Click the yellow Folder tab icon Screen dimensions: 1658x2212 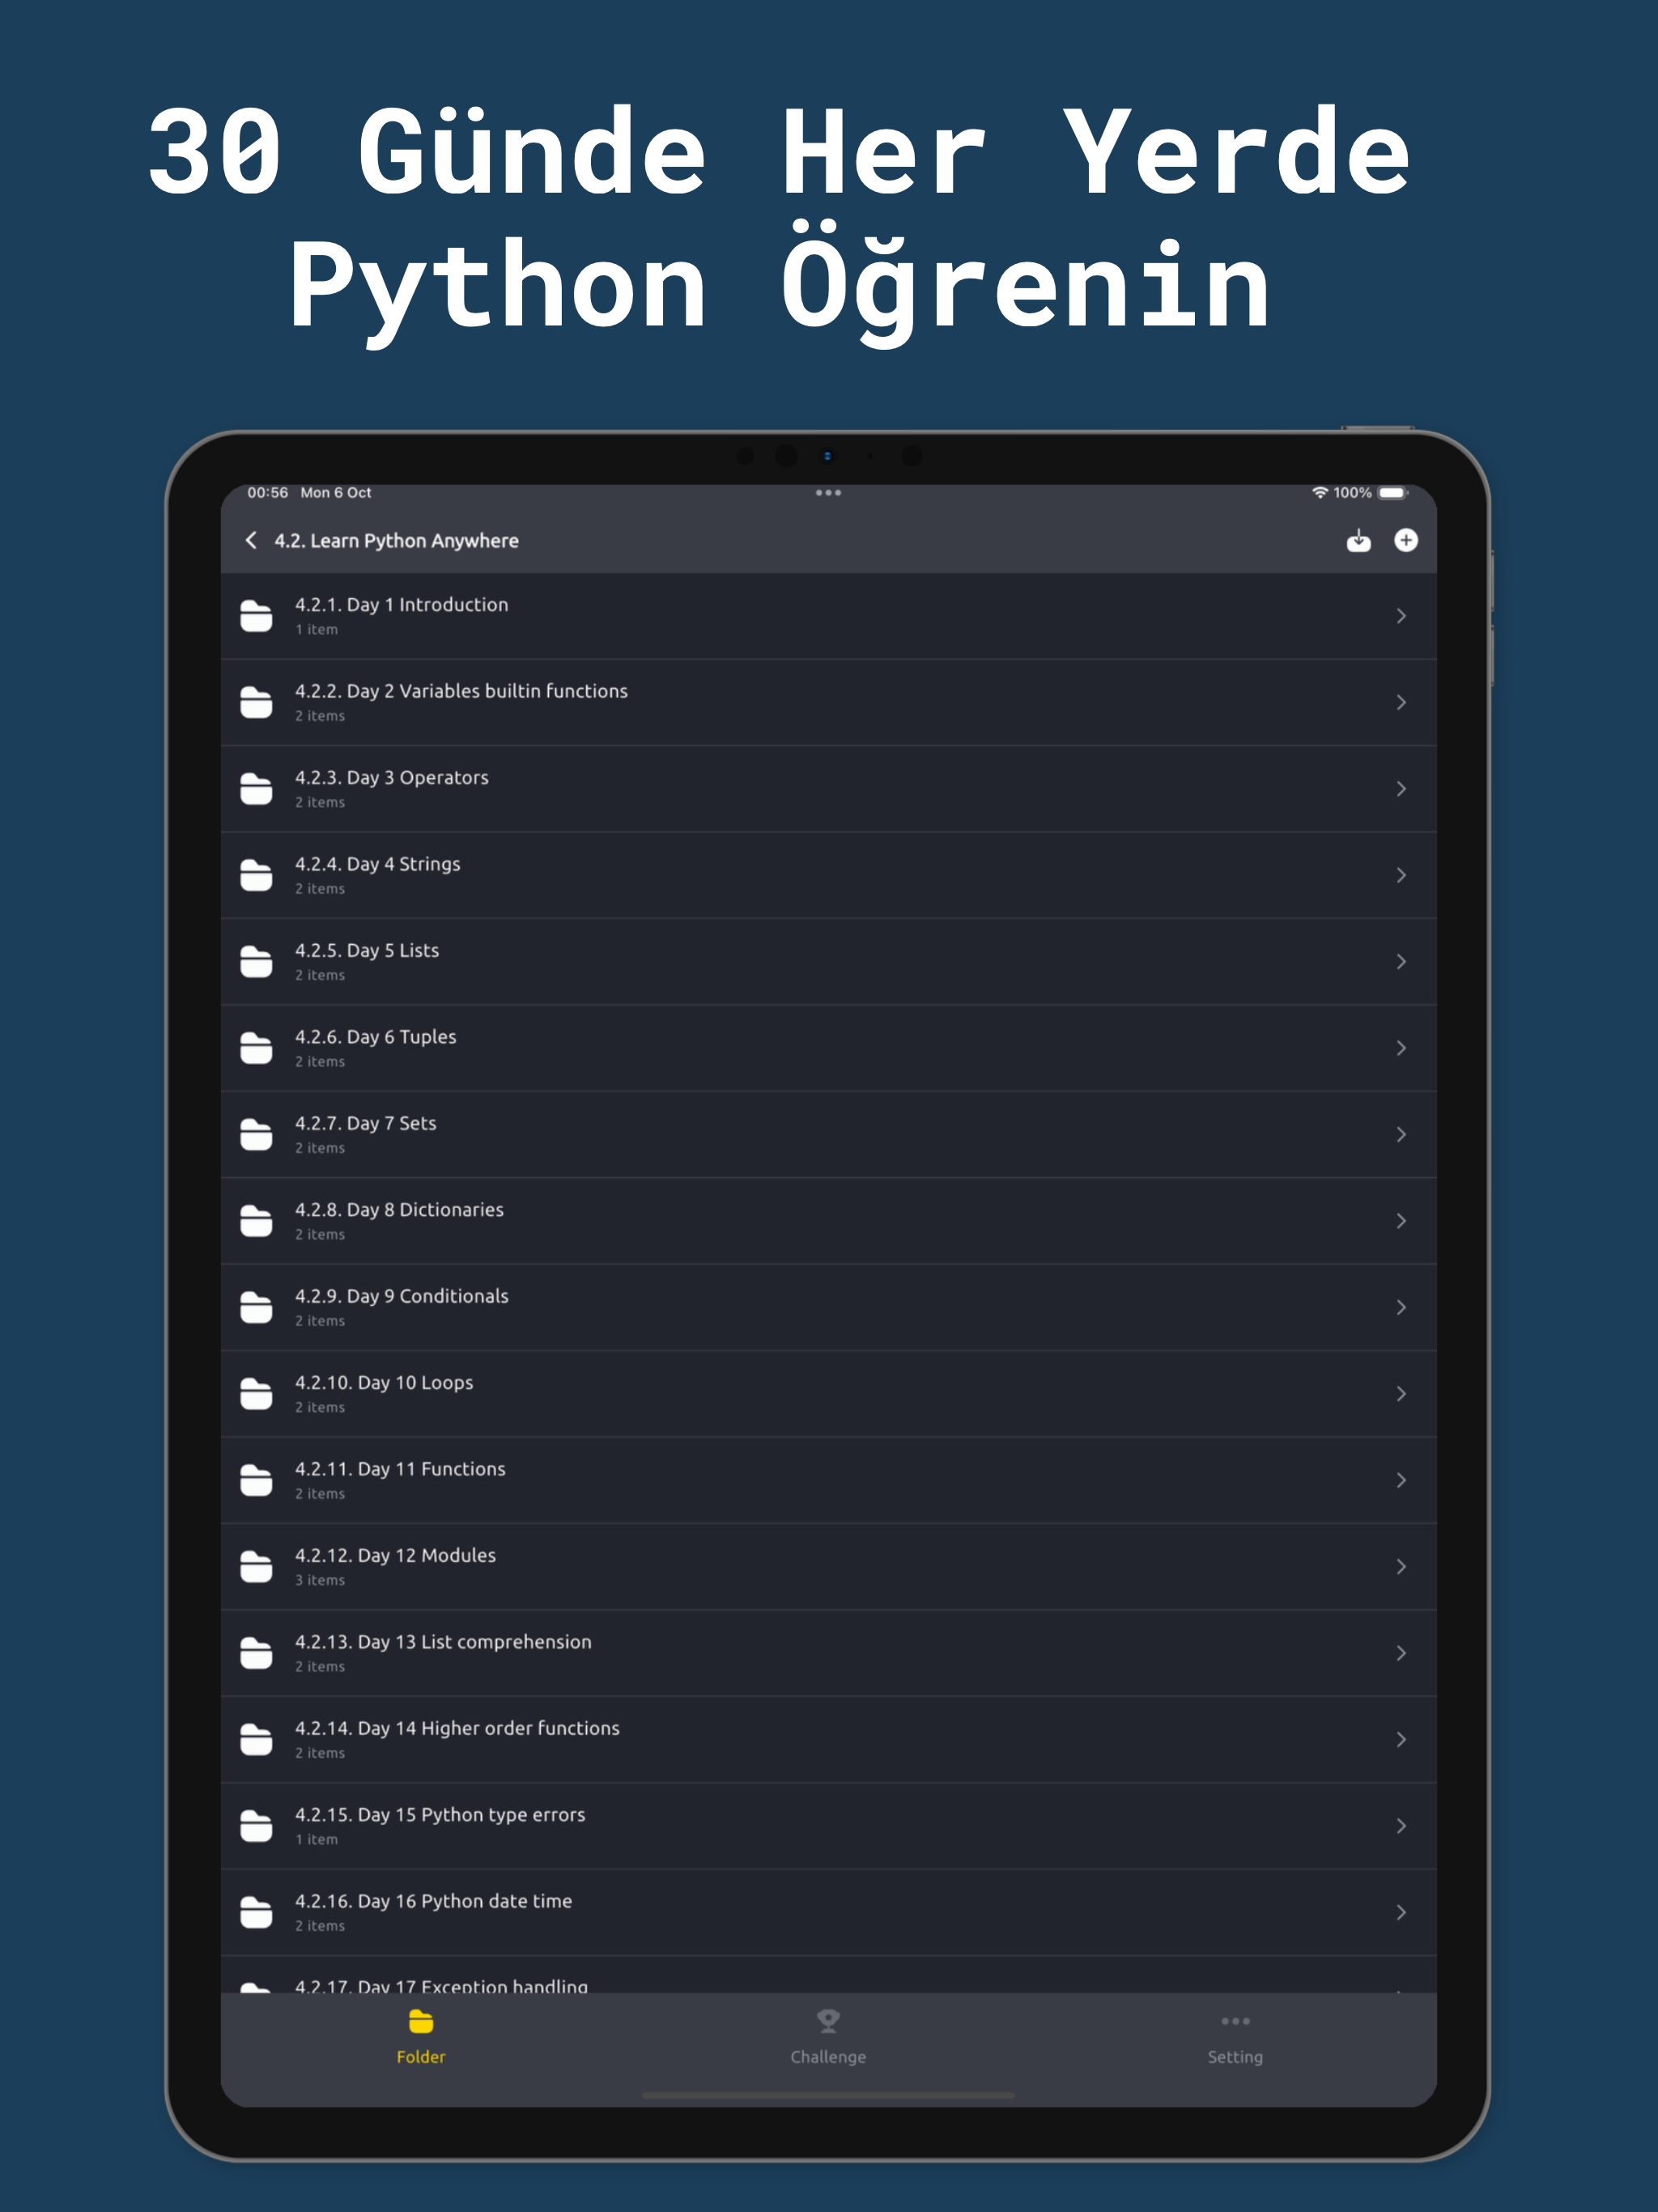point(421,2022)
